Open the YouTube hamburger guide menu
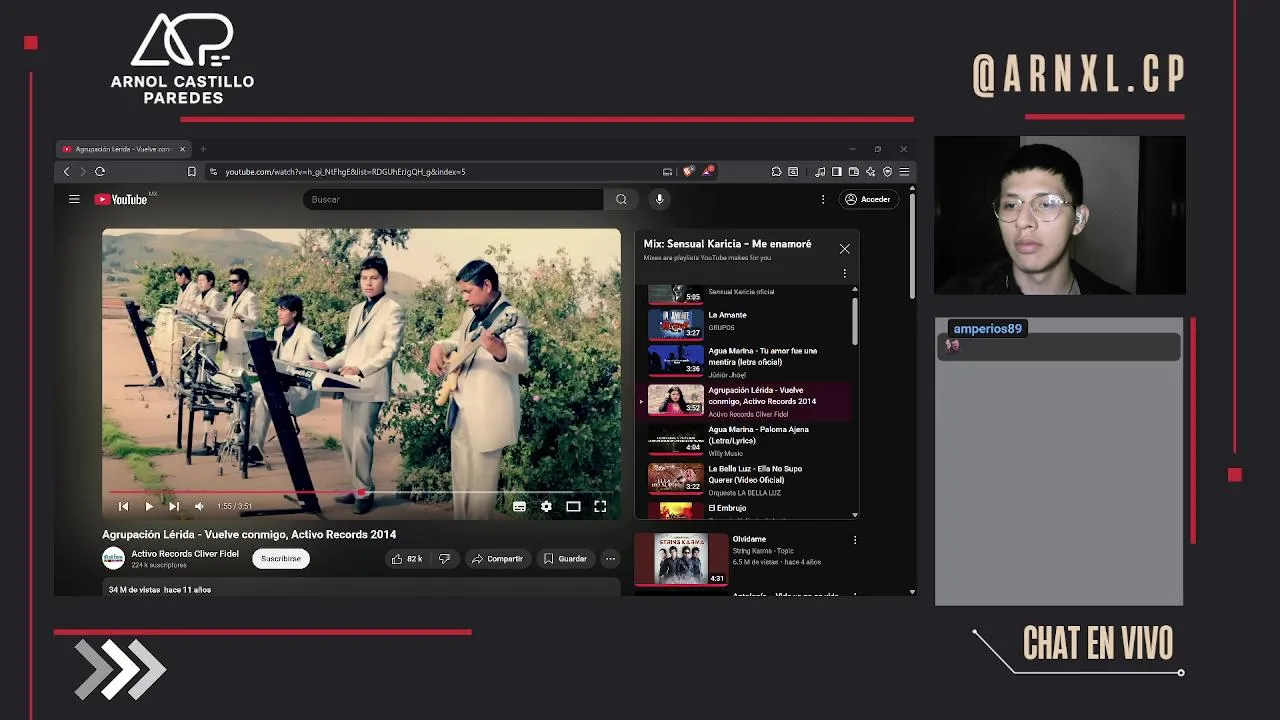 point(74,199)
